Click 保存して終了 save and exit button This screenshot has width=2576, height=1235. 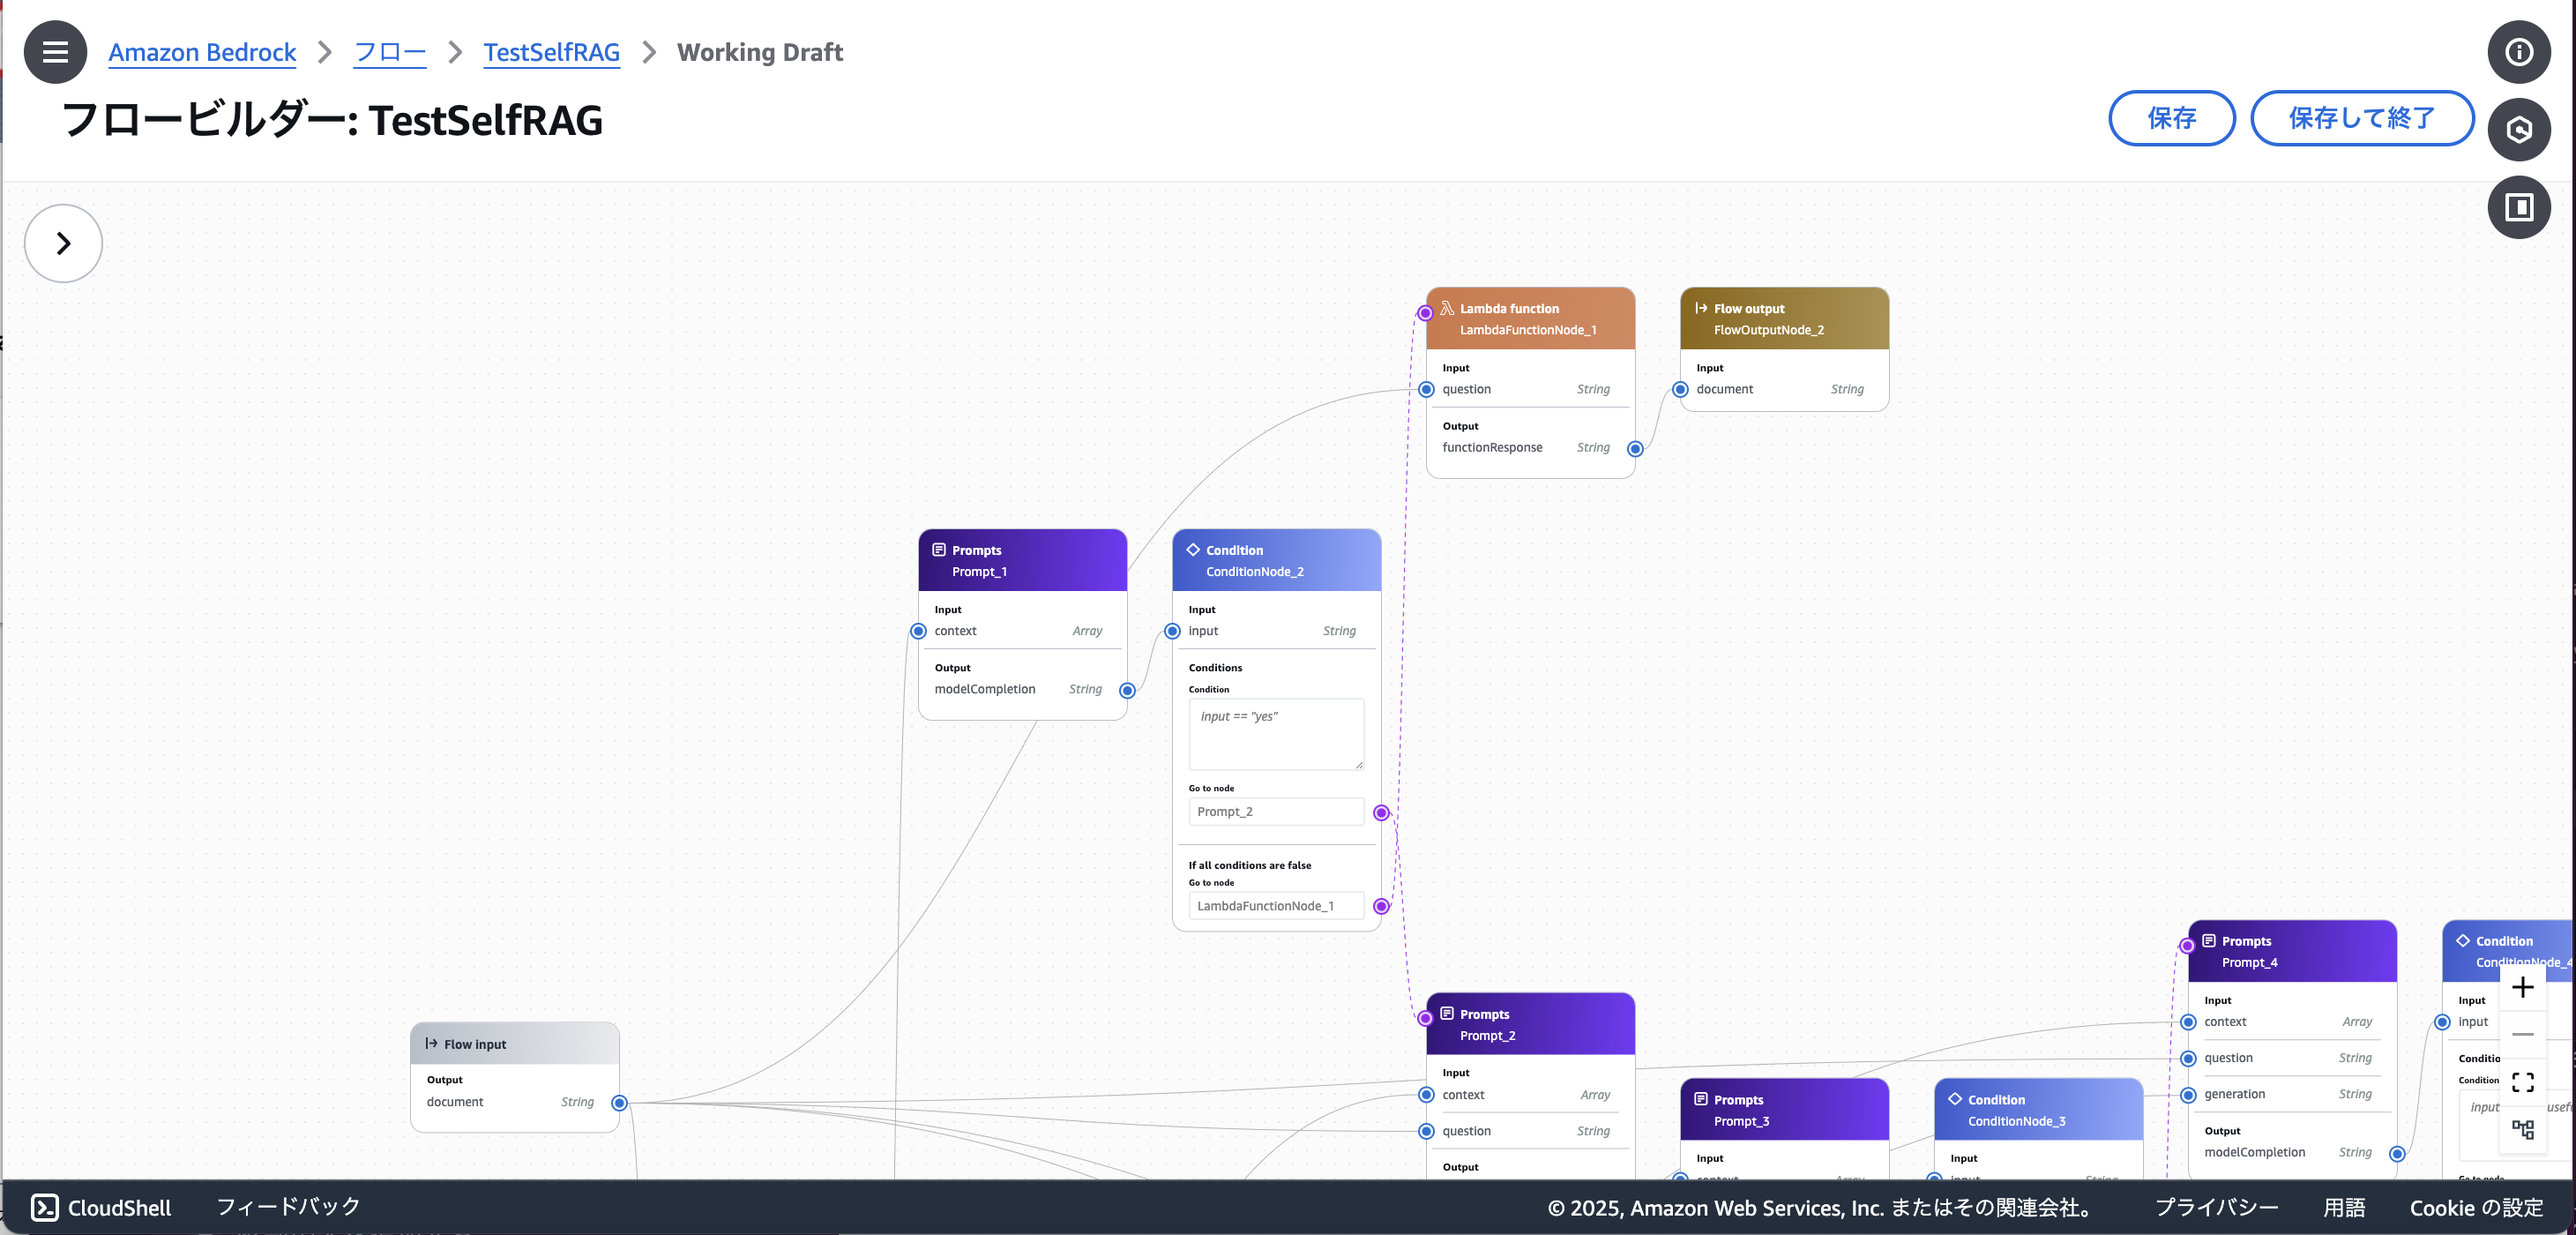[2361, 118]
